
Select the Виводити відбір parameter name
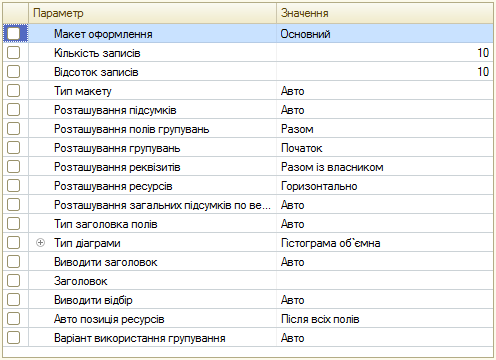pos(93,300)
